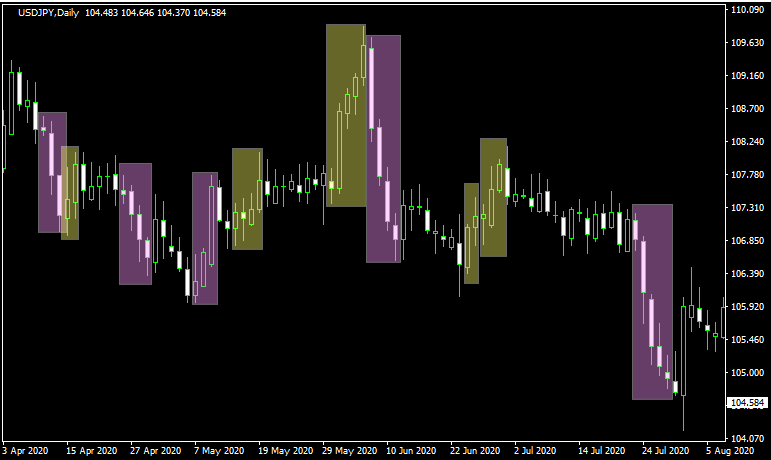This screenshot has width=771, height=460.
Task: Click the 14 Jul 2020 date label
Action: click(x=601, y=451)
